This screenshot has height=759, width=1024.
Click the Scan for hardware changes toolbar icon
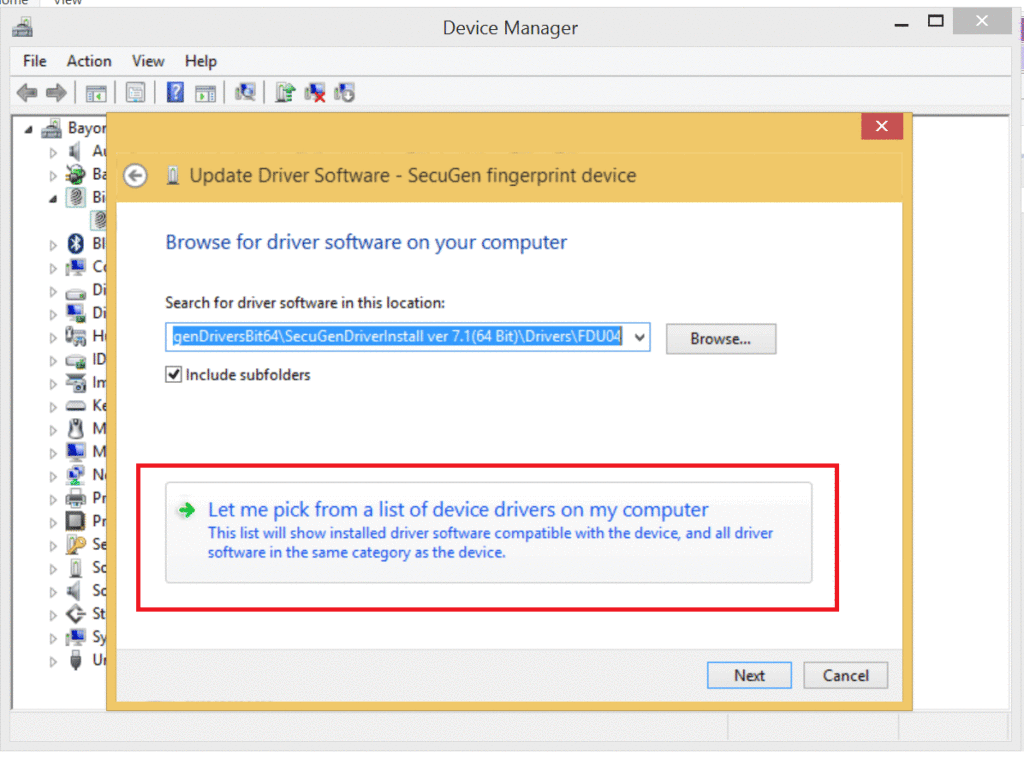tap(245, 93)
